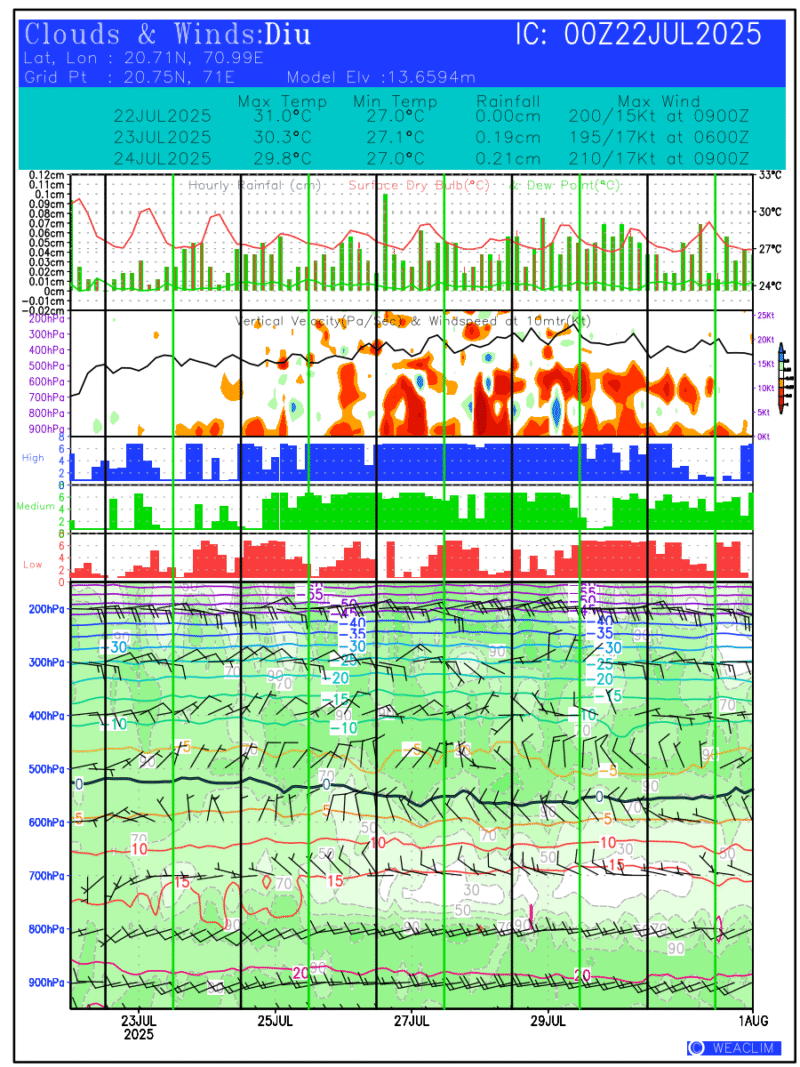This screenshot has height=1067, width=800.
Task: Select the "210/17Kt at 0900Z" wind entry
Action: point(659,159)
